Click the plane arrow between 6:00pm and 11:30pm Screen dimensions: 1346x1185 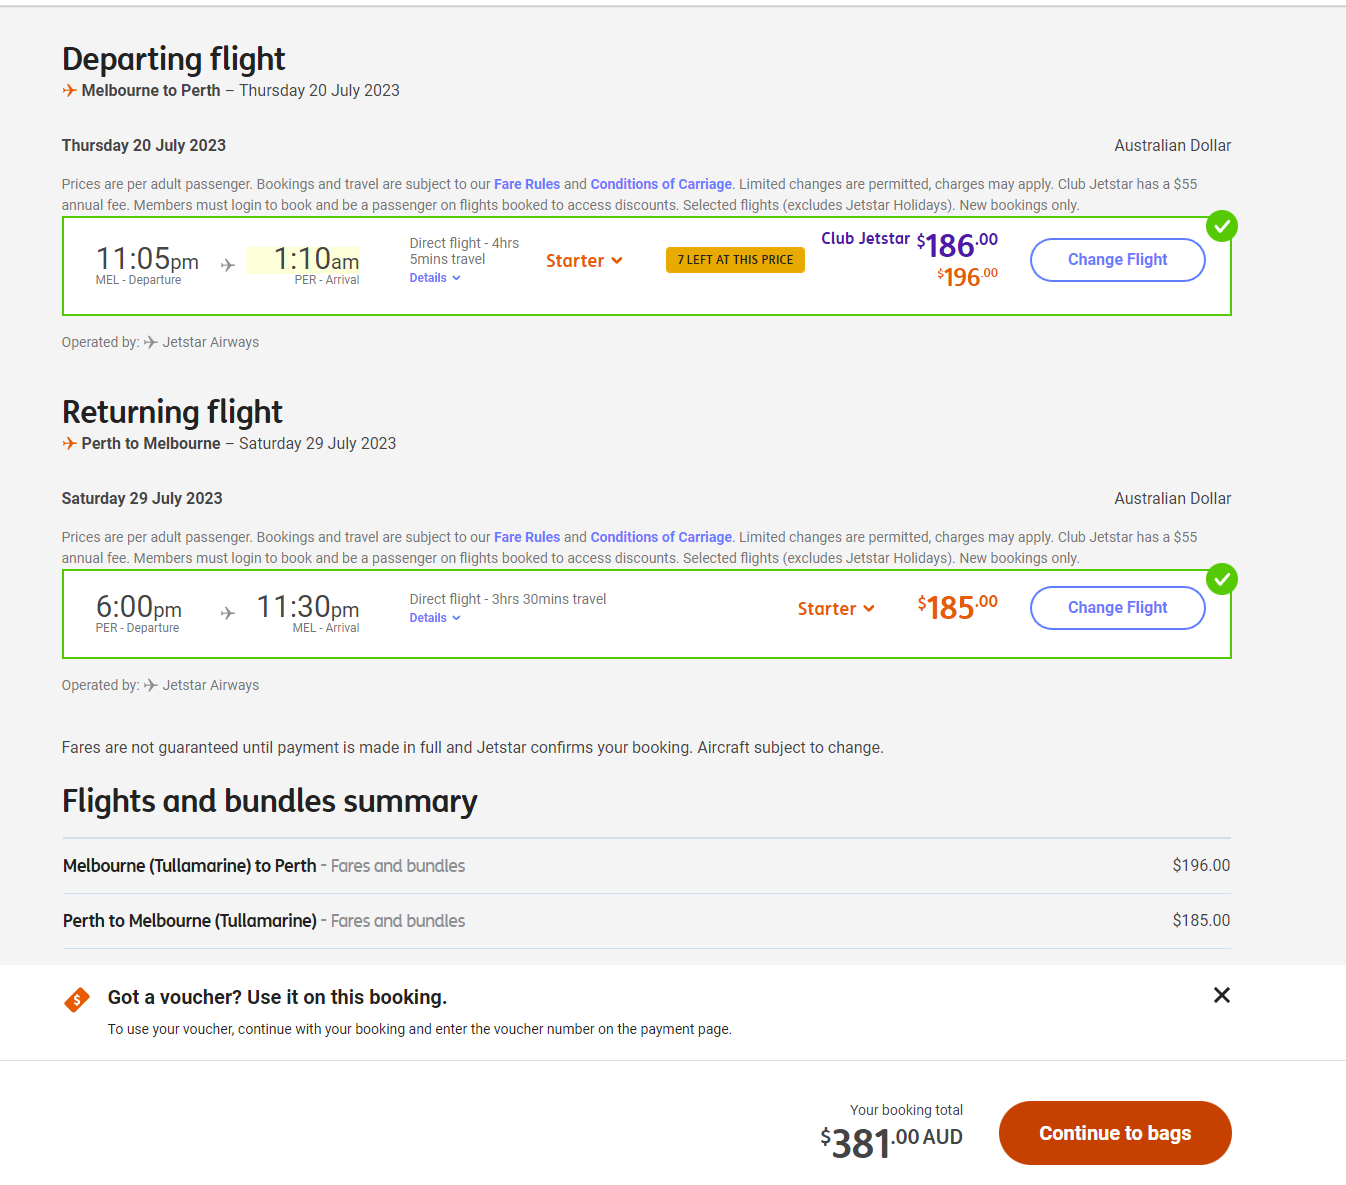pos(228,613)
